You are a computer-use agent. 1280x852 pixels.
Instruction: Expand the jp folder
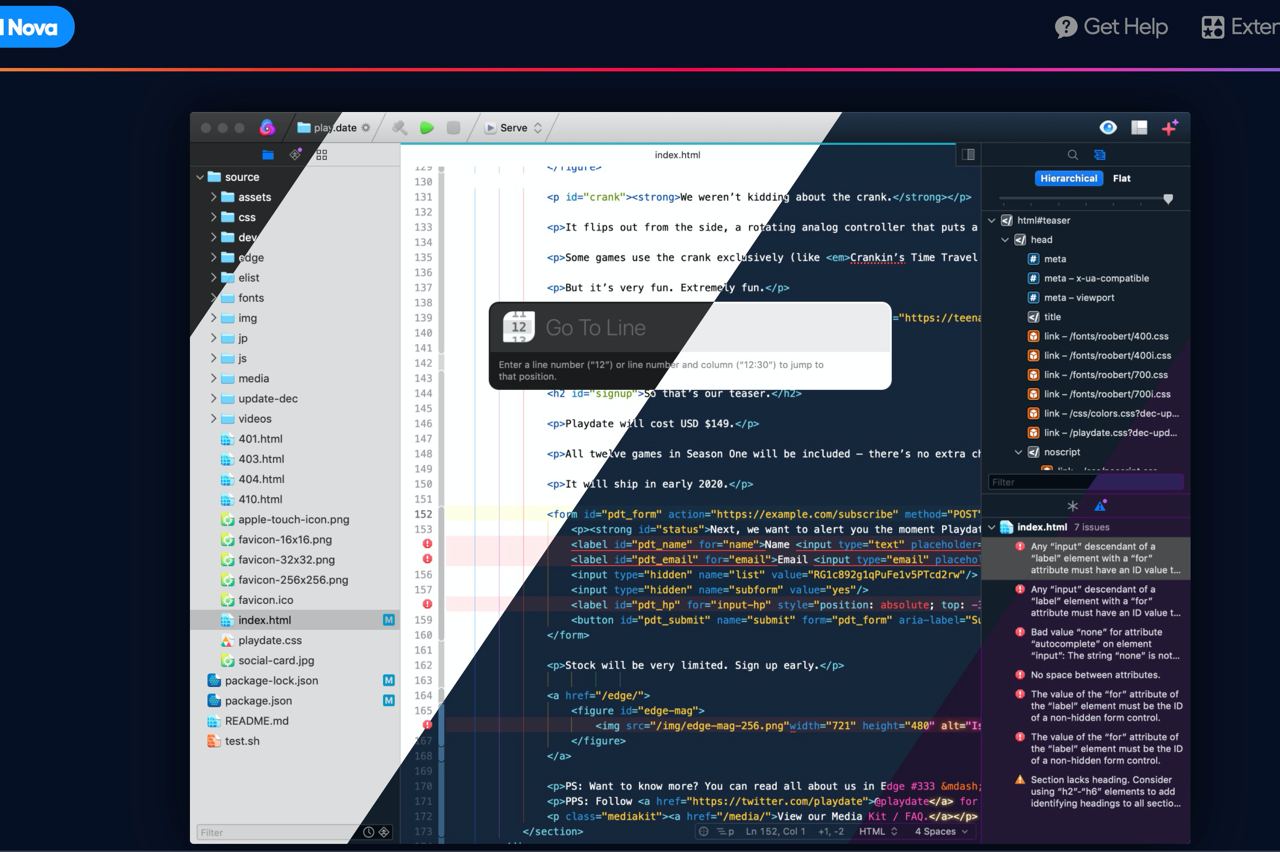coord(214,338)
